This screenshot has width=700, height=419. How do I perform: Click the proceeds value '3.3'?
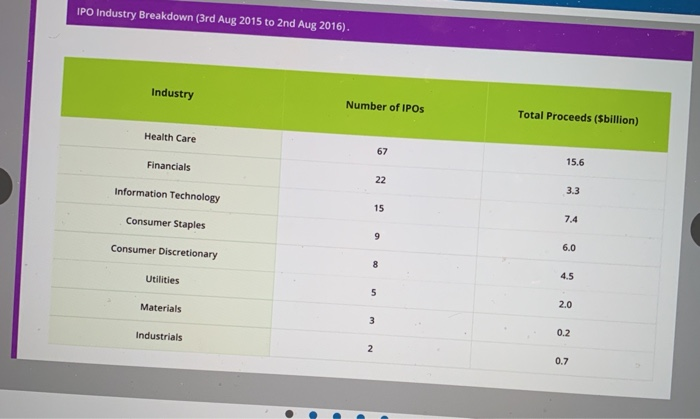573,191
